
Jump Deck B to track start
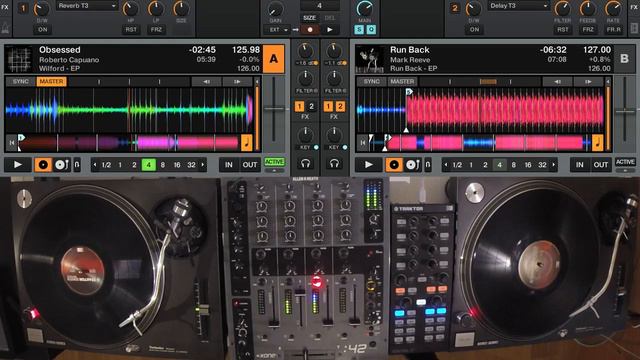(362, 142)
